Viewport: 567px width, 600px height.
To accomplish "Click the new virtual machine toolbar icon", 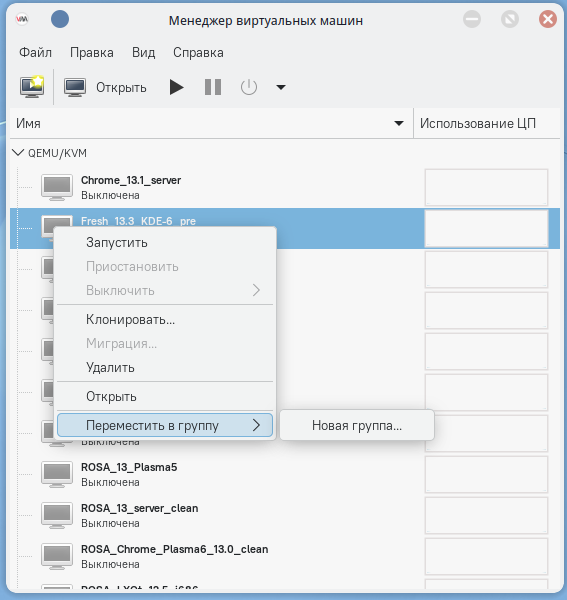I will (32, 87).
